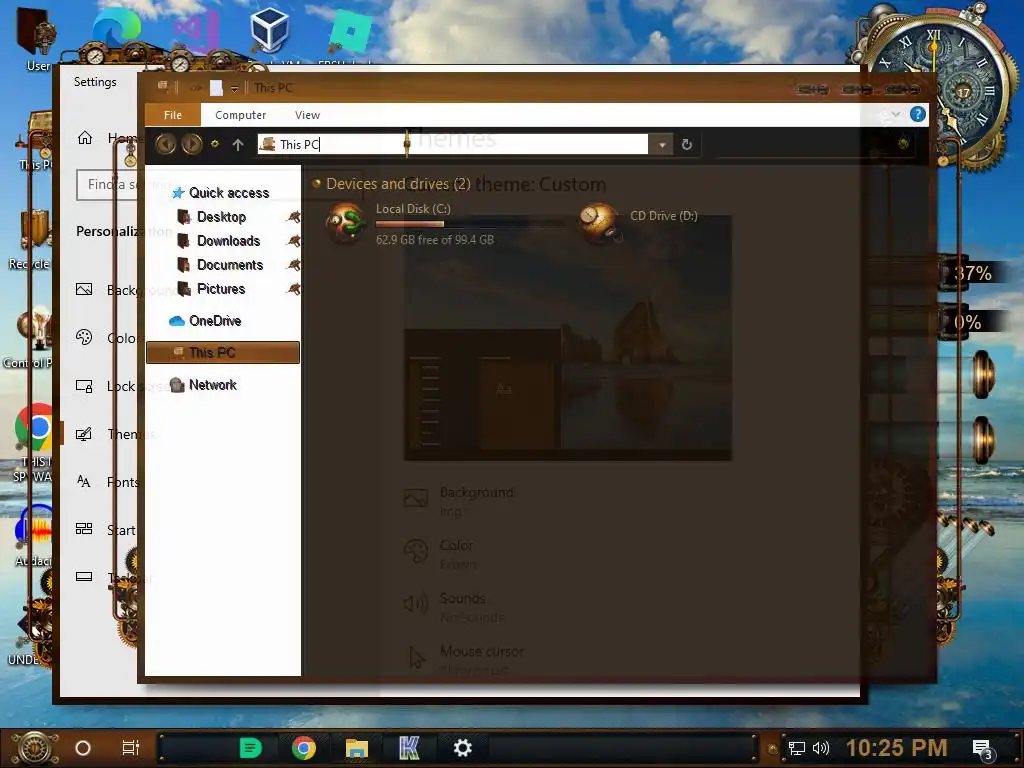Click the volume speaker tray icon
The height and width of the screenshot is (768, 1024).
click(x=820, y=748)
